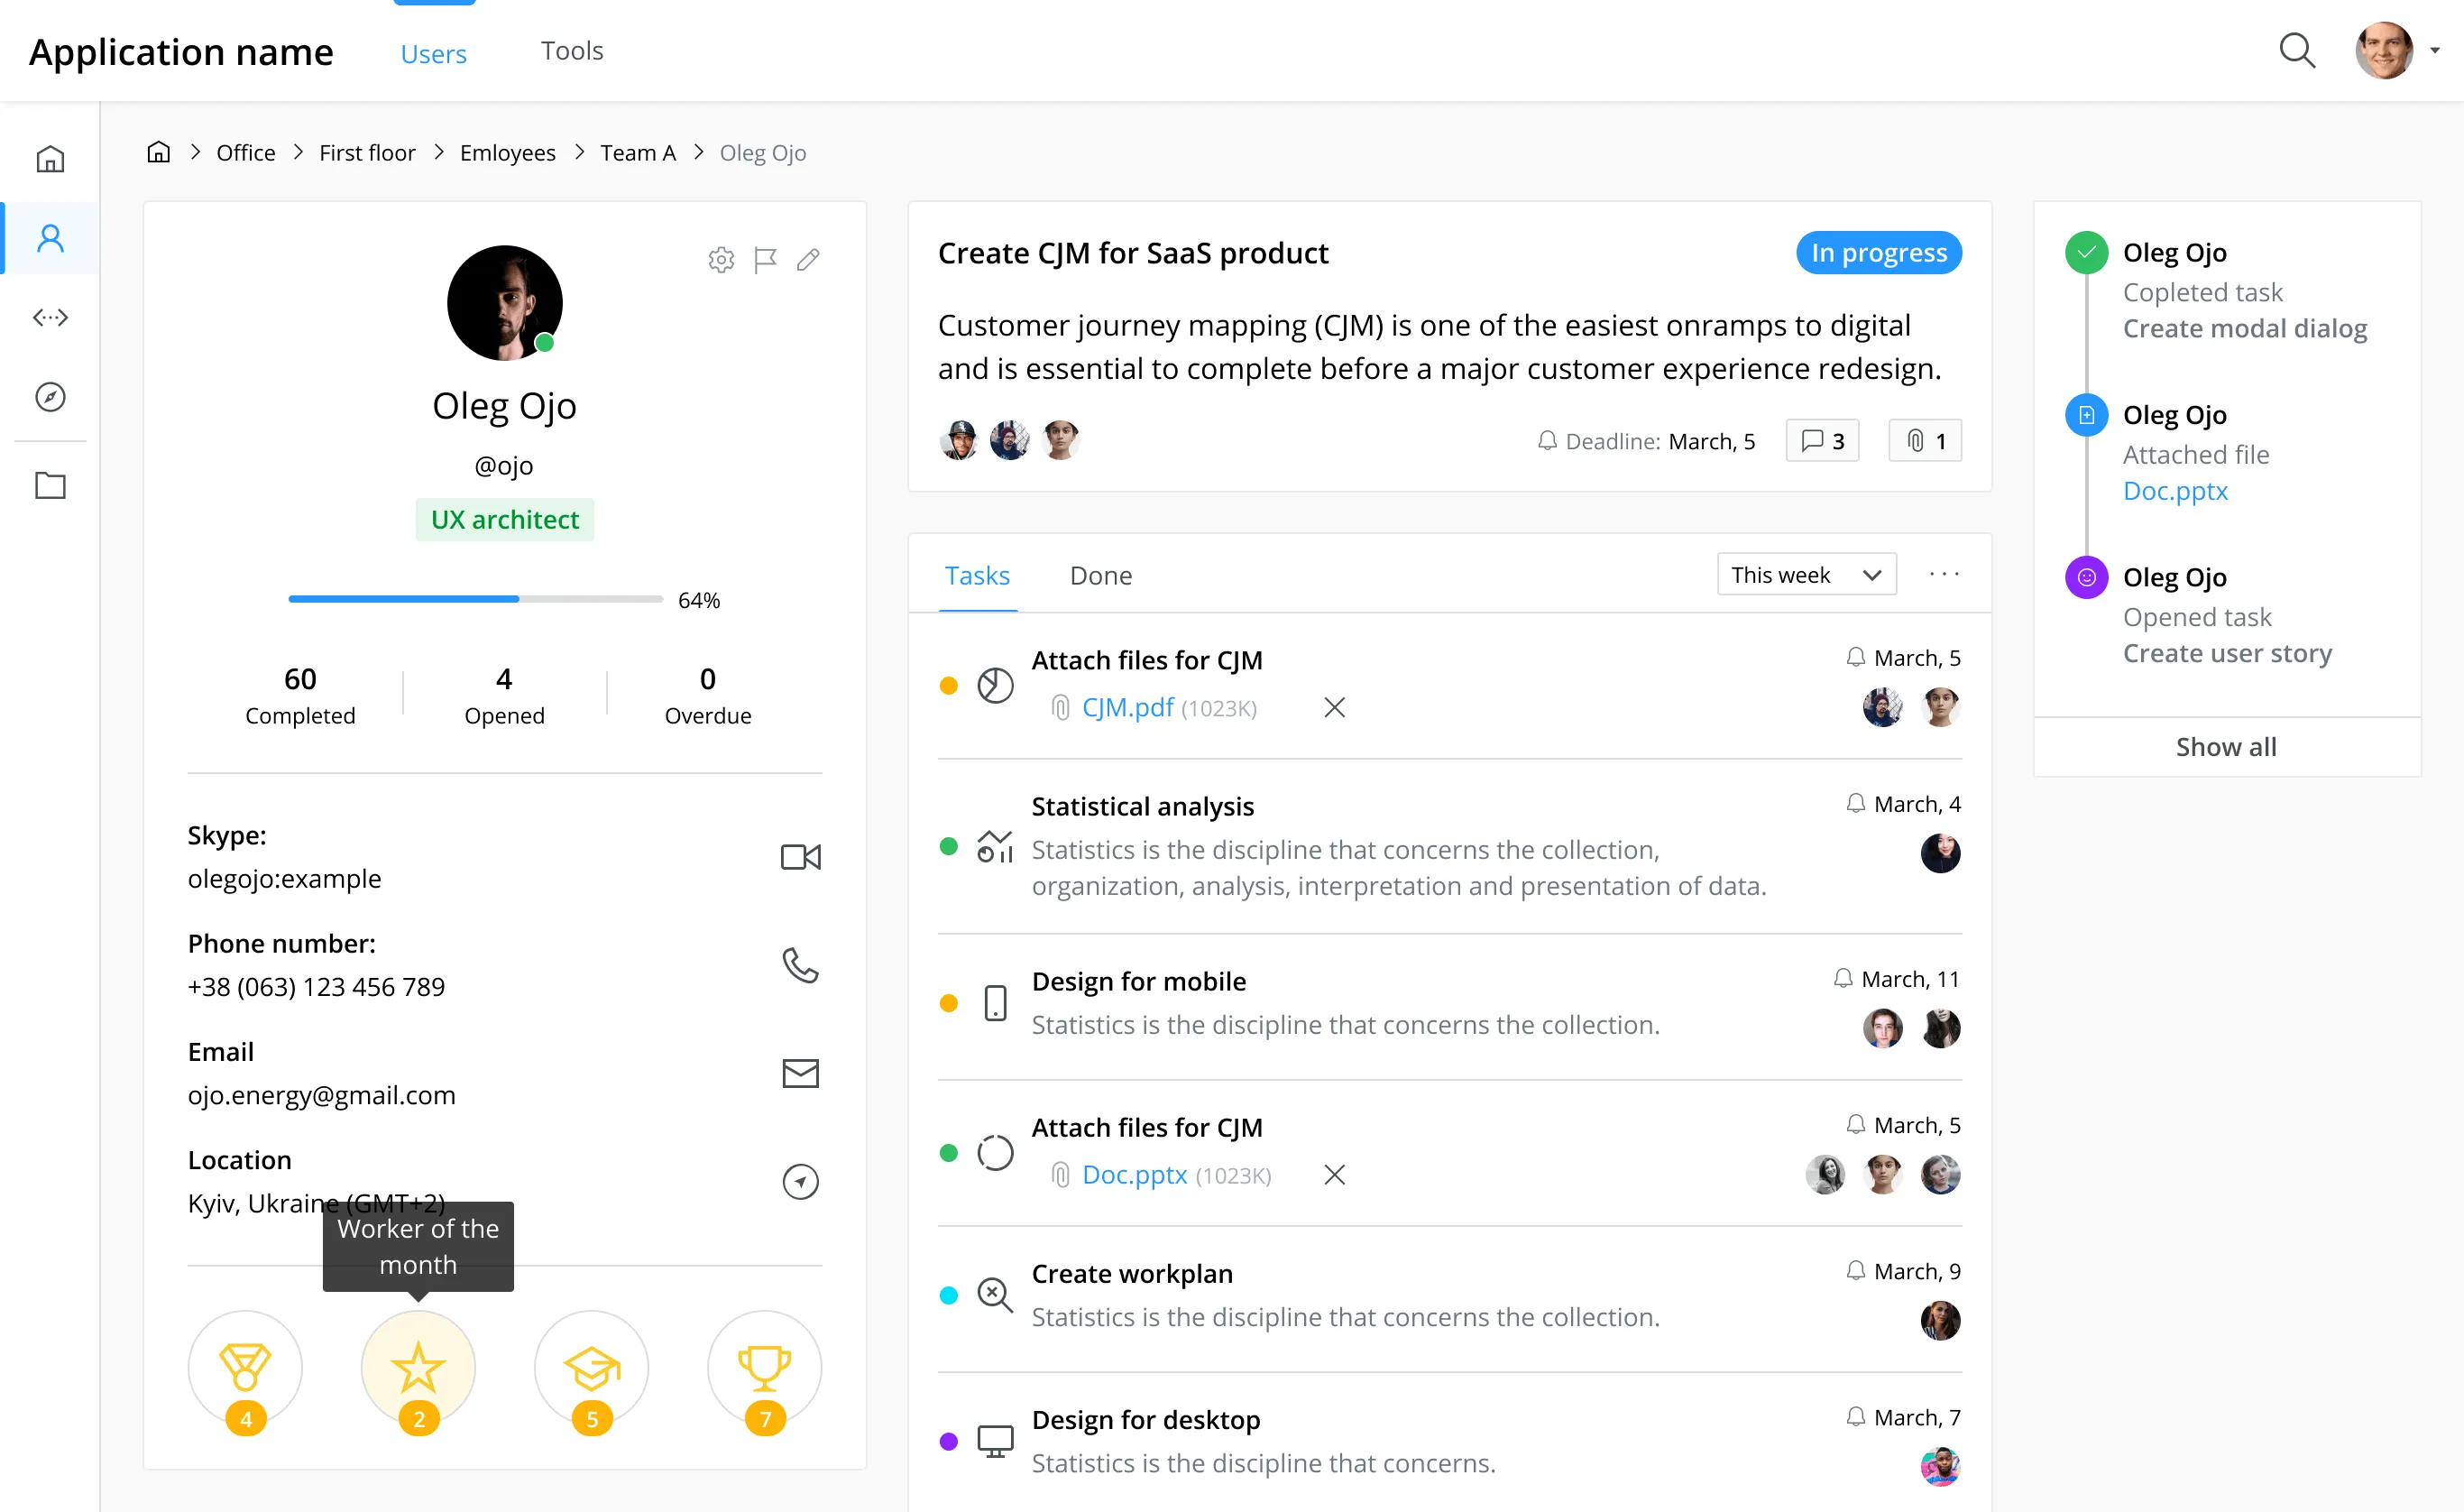
Task: Click the phone call icon
Action: pyautogui.click(x=800, y=965)
